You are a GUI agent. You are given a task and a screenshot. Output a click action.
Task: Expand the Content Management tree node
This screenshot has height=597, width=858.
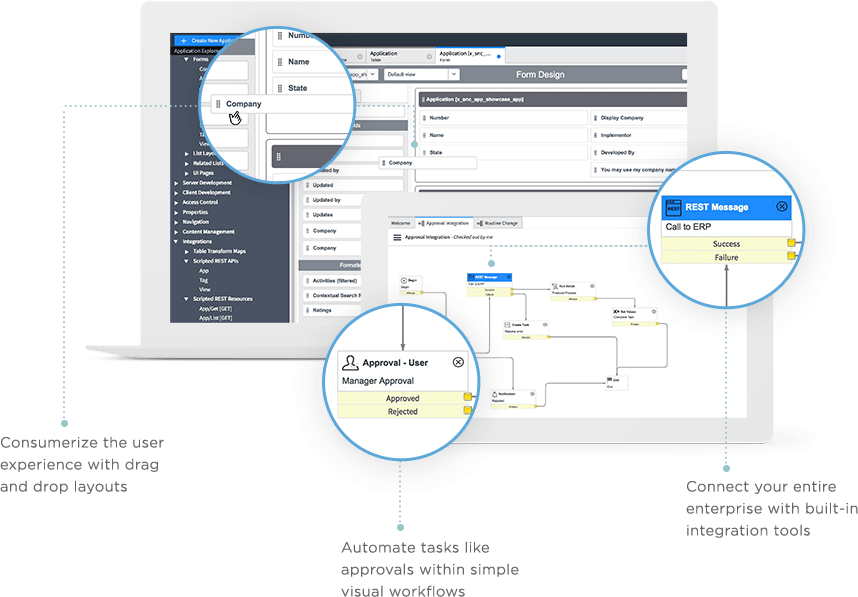[176, 232]
